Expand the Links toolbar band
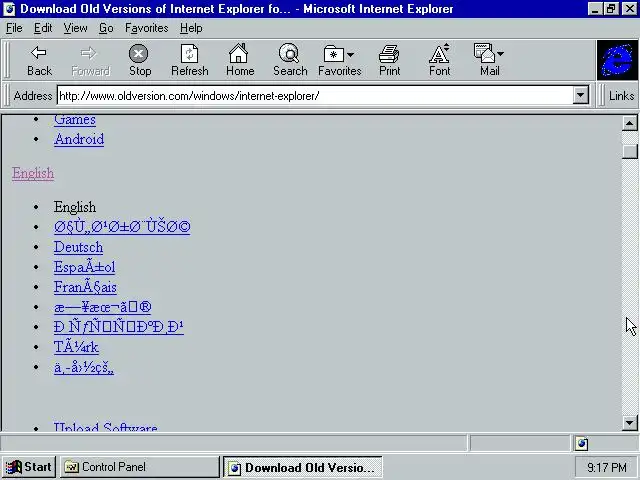 (621, 96)
